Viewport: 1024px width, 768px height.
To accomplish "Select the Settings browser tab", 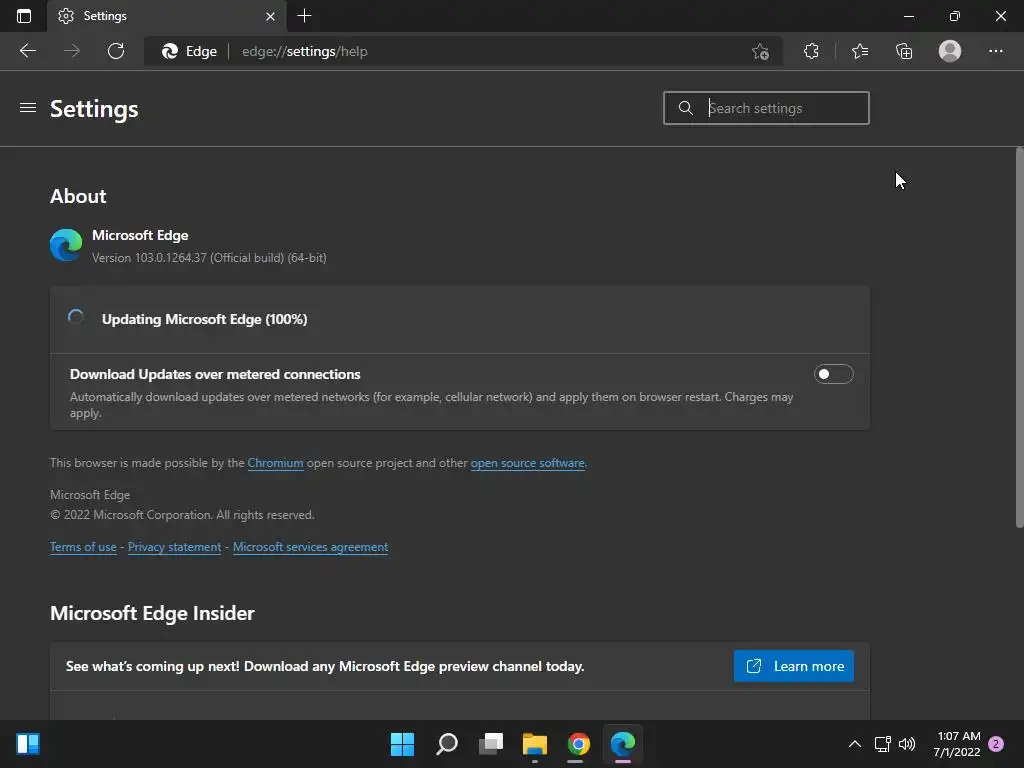I will pyautogui.click(x=167, y=16).
